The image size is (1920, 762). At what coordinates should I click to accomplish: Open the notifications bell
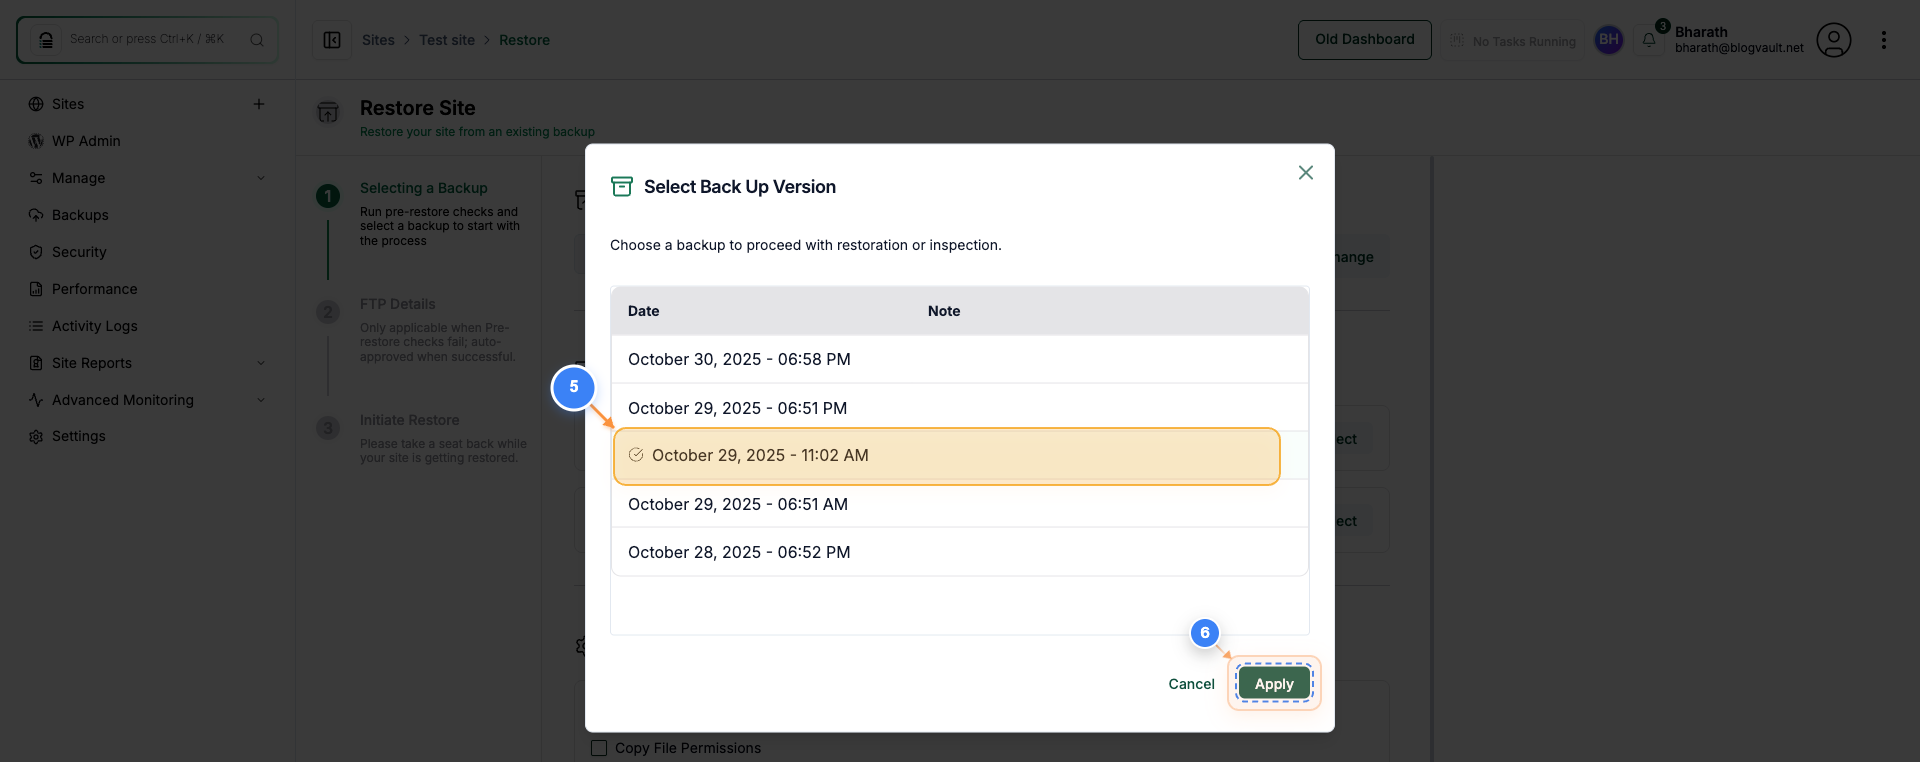click(x=1649, y=40)
